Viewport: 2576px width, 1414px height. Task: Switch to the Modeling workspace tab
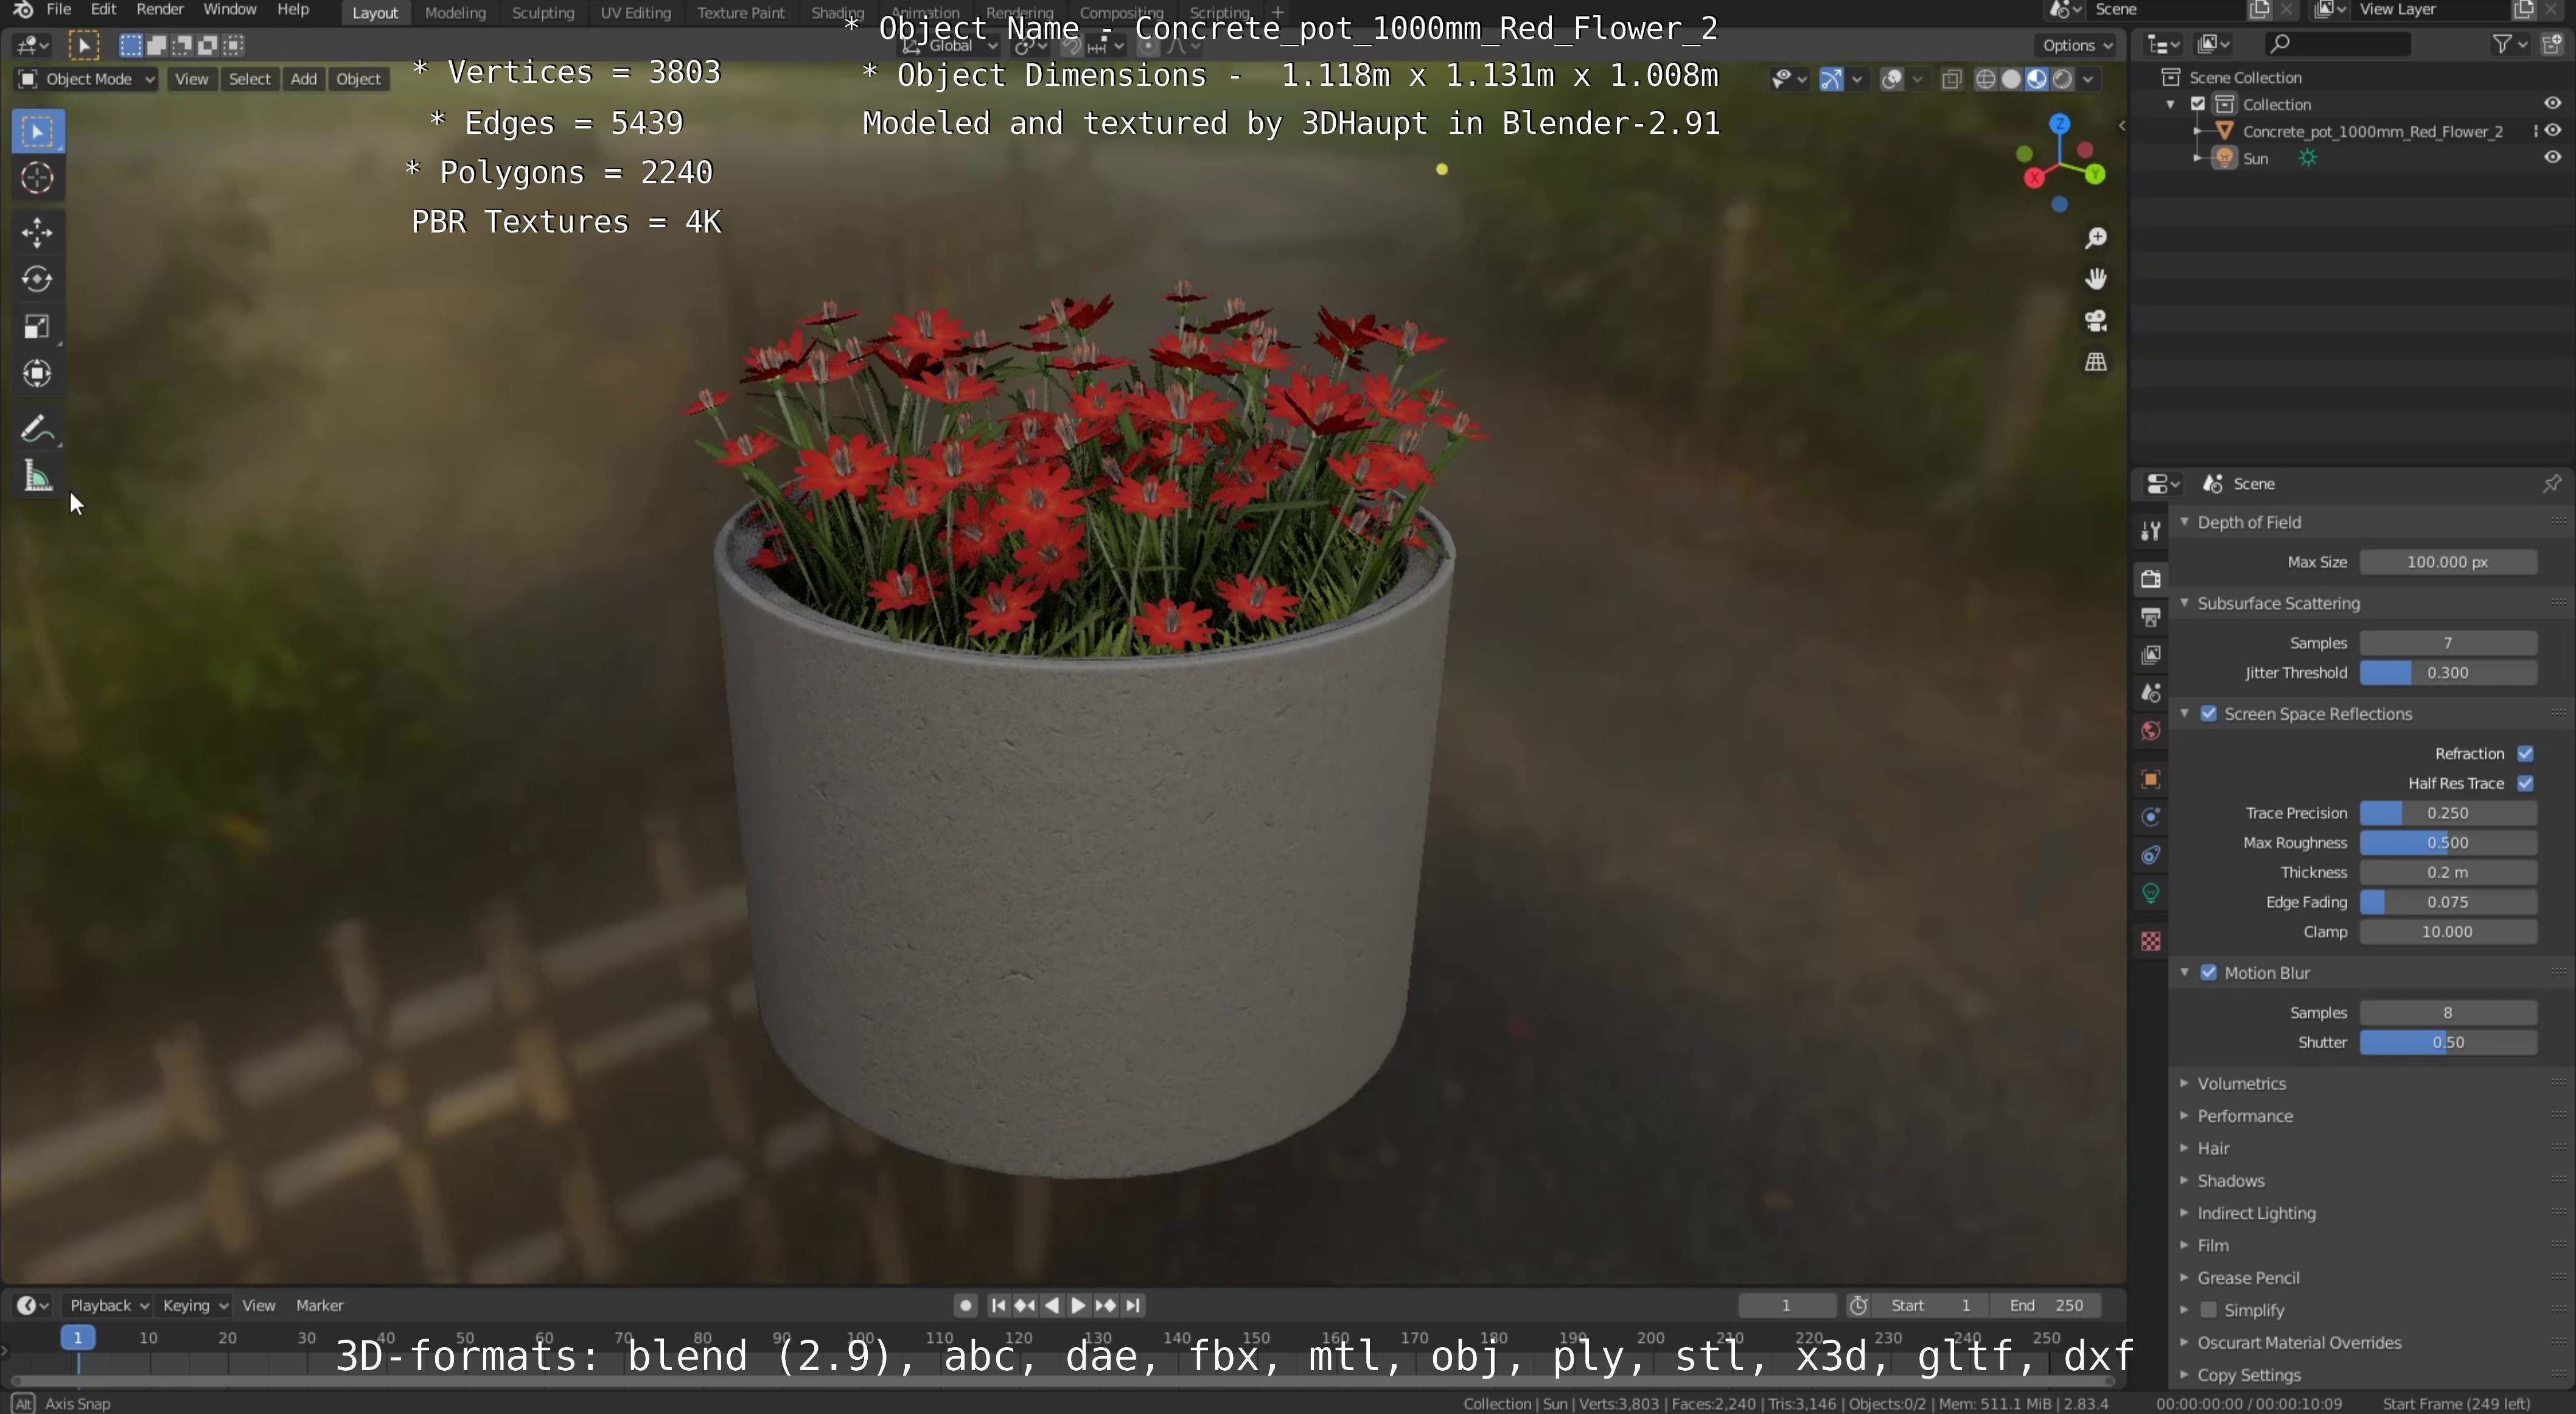(455, 12)
